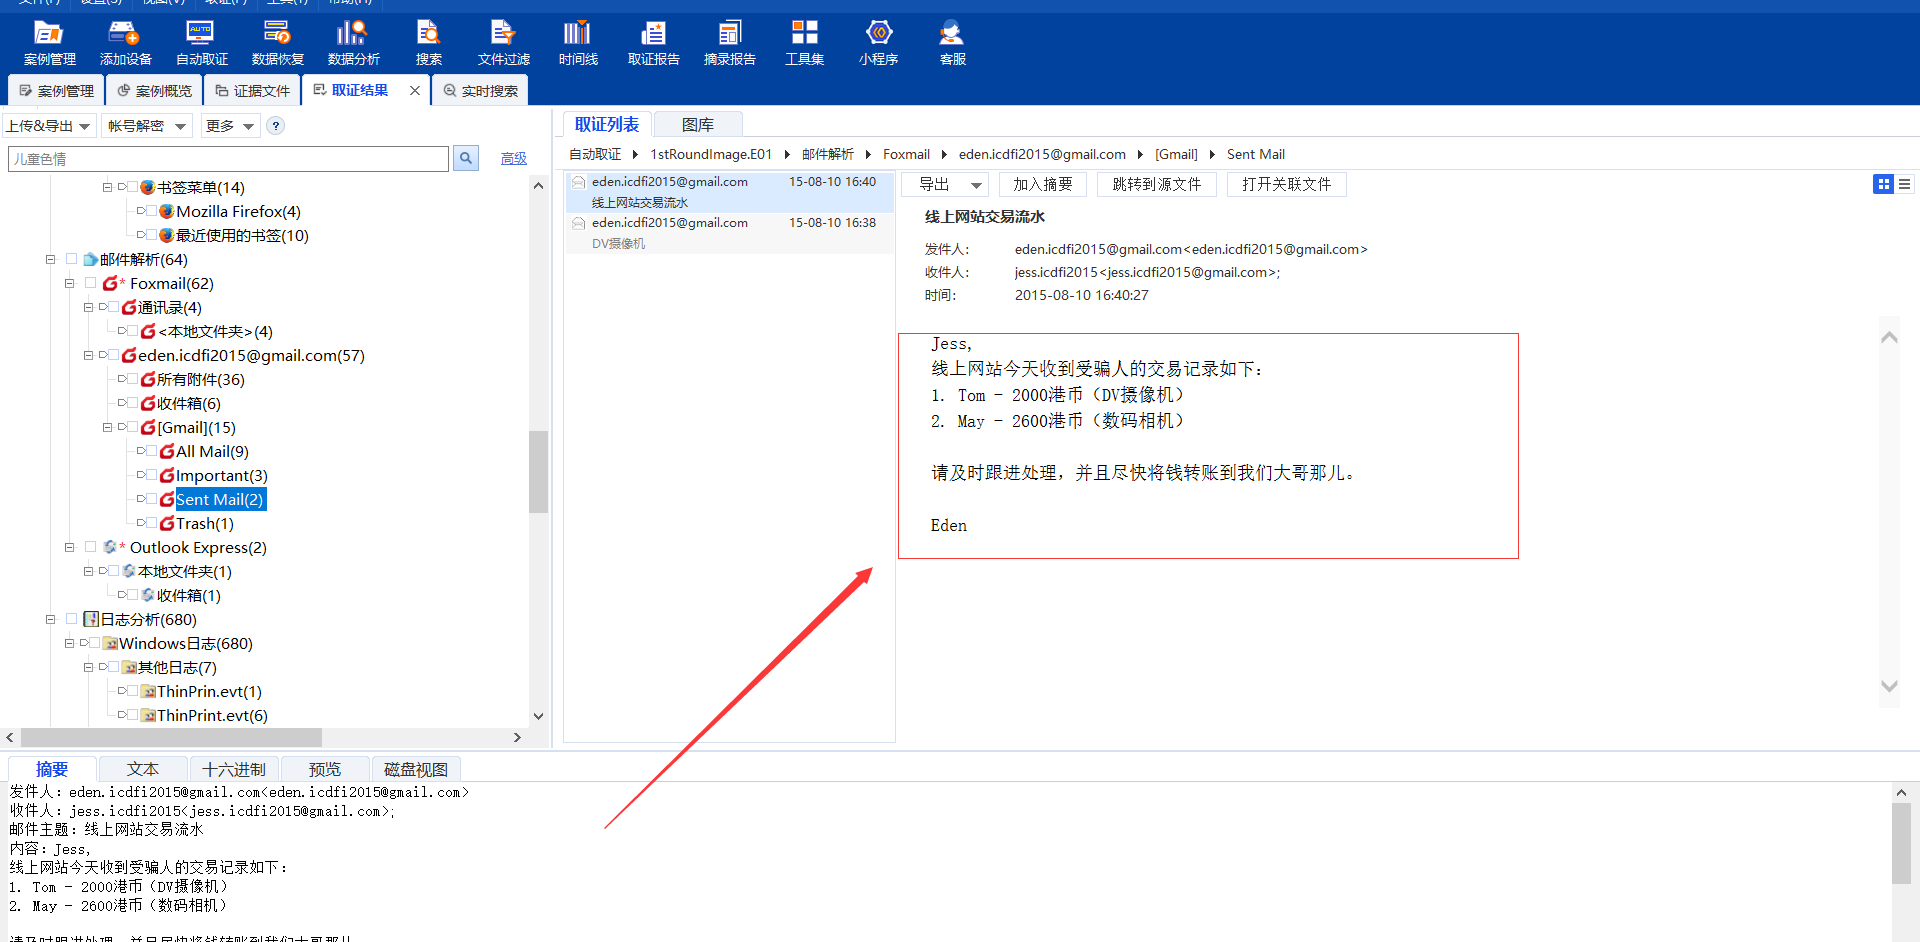The image size is (1920, 942).
Task: Click tree horizontal scrollbar thumb
Action: tap(170, 737)
